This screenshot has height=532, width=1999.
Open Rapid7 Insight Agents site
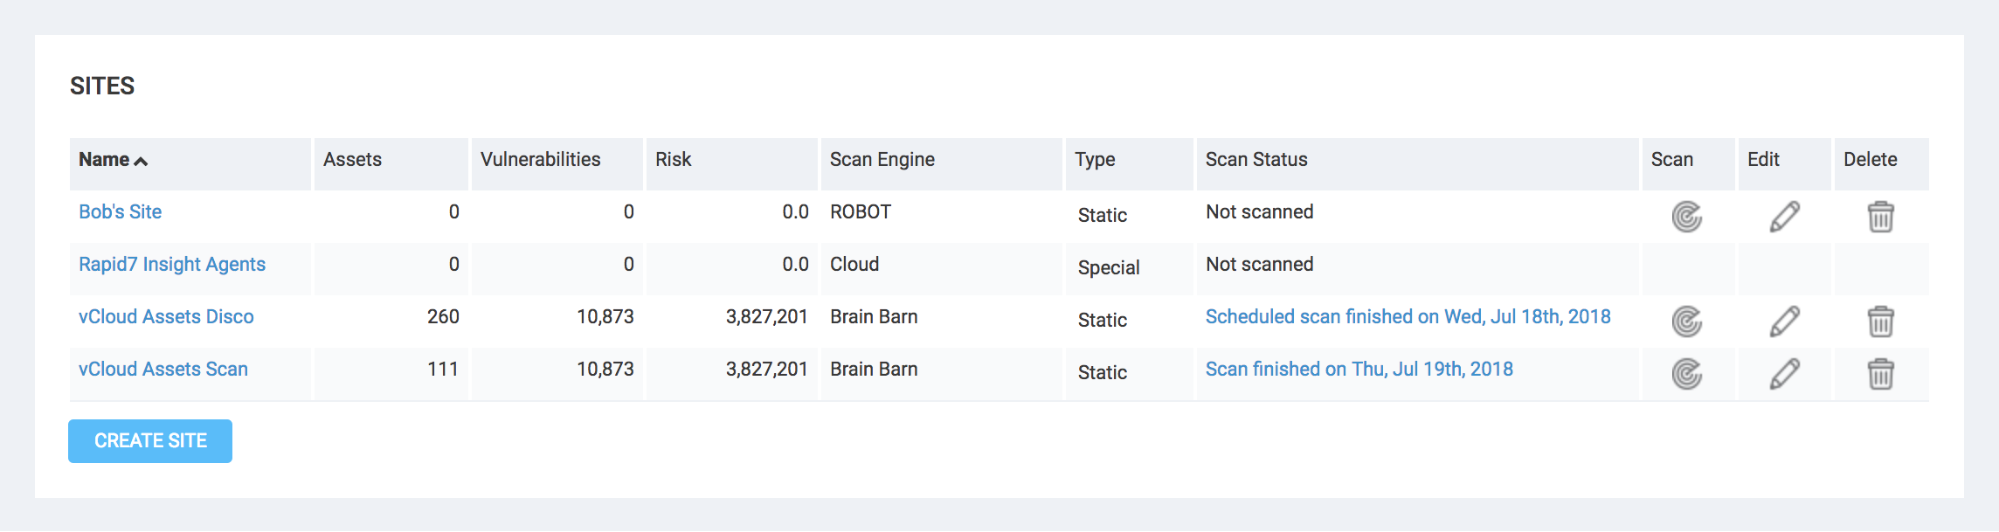click(172, 264)
